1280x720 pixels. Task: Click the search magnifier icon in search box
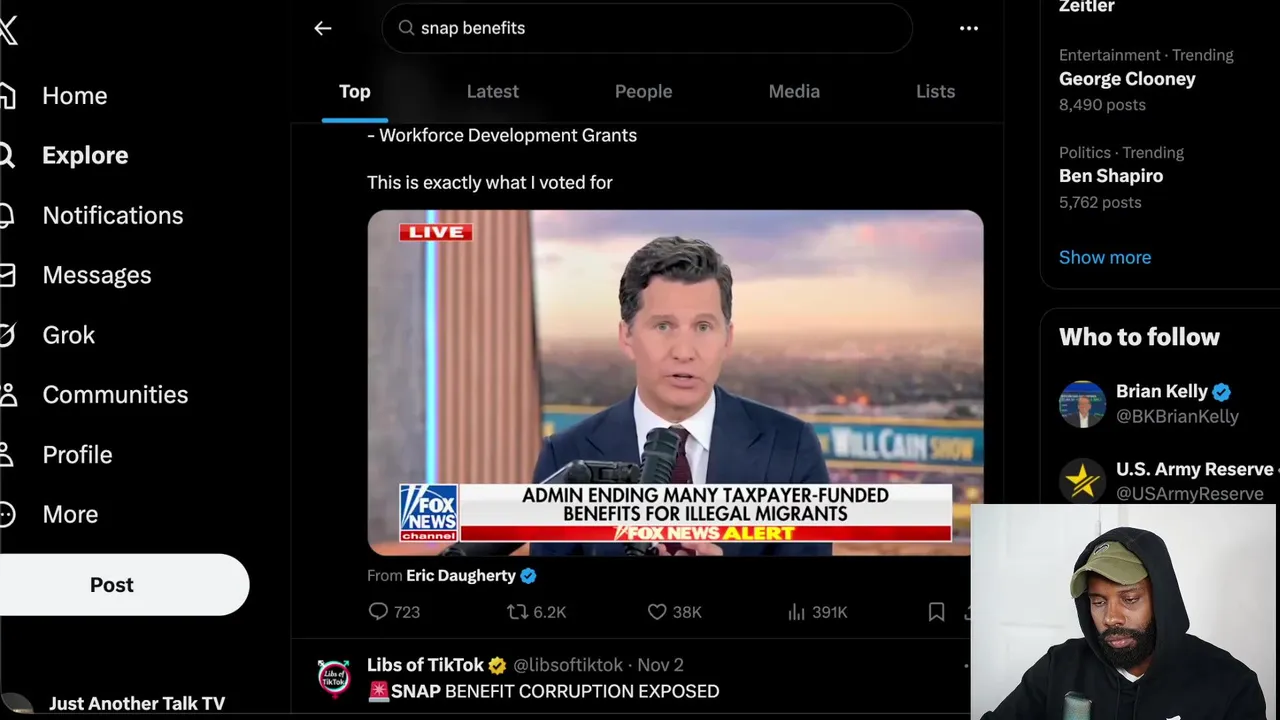point(406,28)
